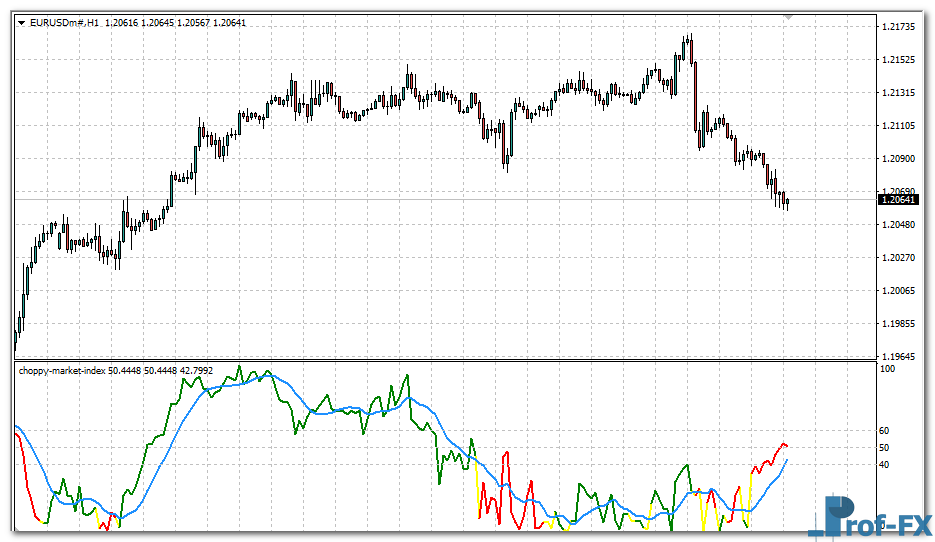
Task: Click the blue moving average line's right end
Action: pos(786,461)
